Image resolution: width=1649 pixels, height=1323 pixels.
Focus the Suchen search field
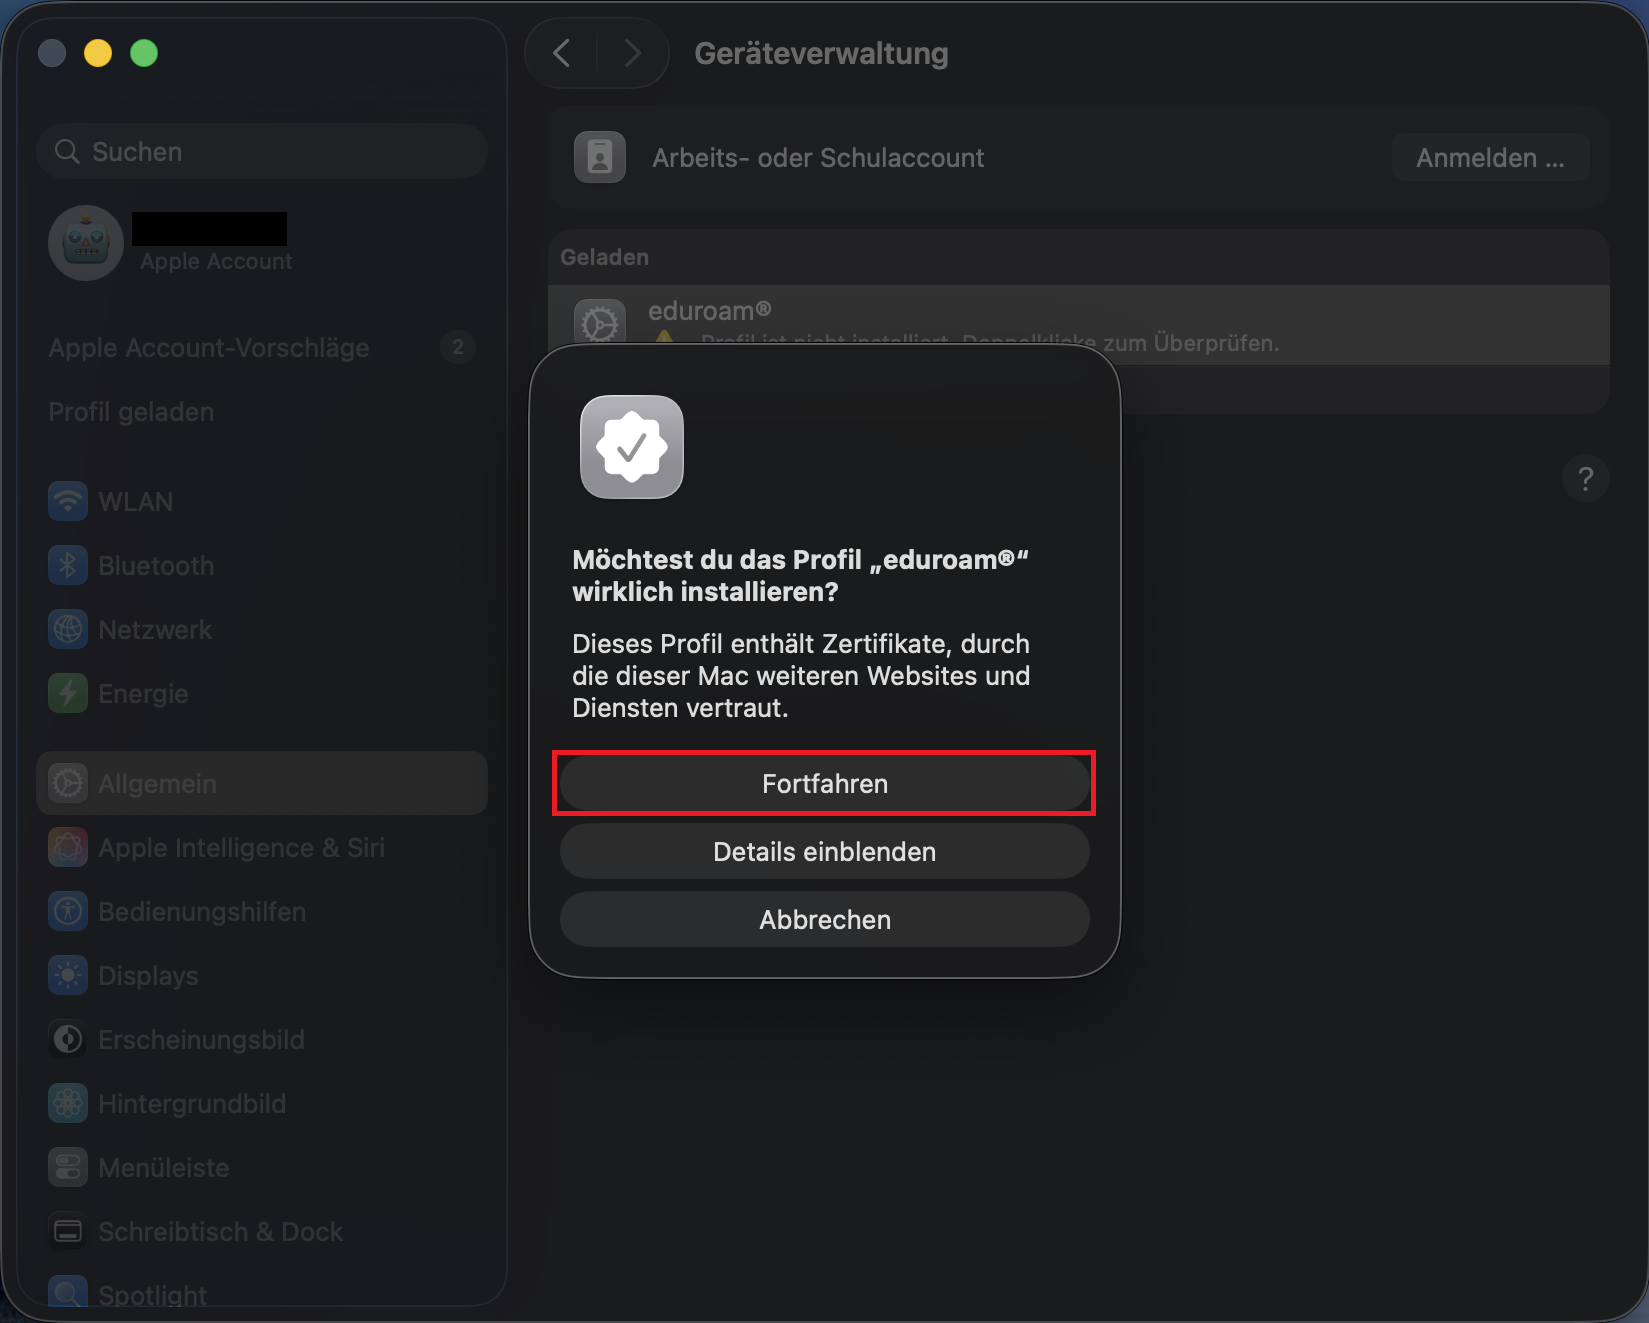tap(262, 151)
